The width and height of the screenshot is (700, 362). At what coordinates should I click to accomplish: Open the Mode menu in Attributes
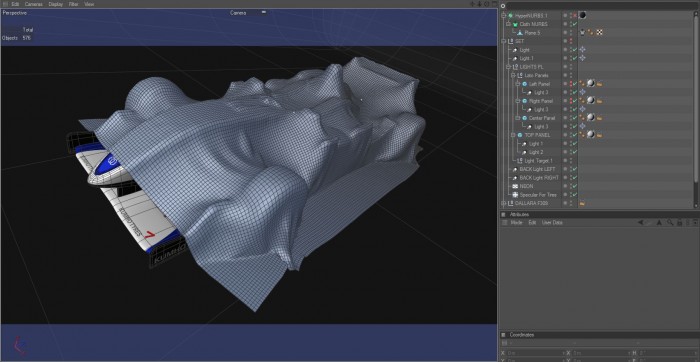point(517,222)
